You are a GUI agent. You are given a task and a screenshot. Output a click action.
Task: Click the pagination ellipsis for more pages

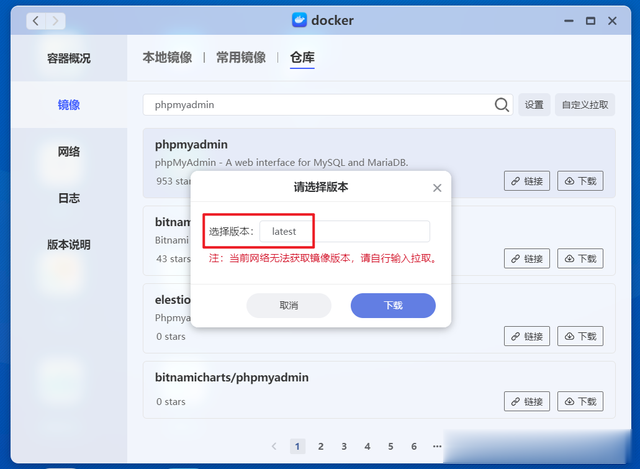tap(437, 447)
